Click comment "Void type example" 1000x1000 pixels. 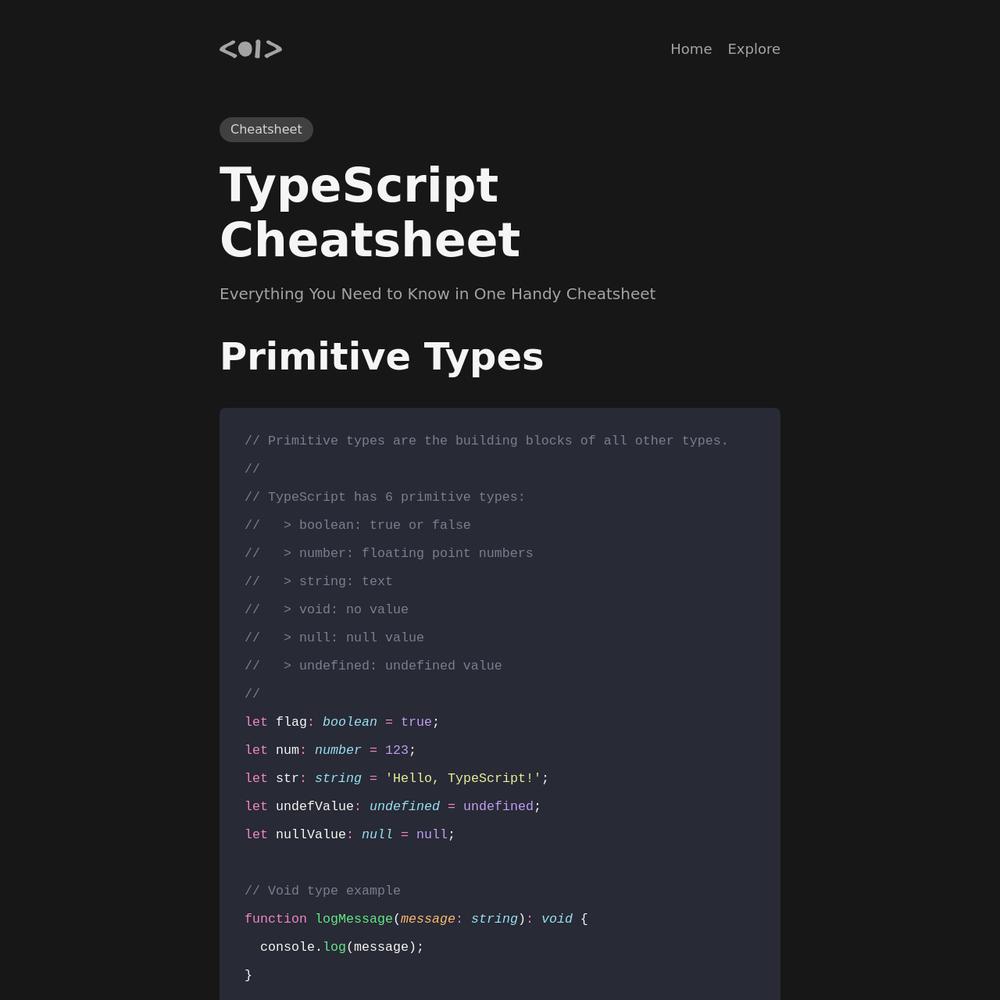click(323, 890)
